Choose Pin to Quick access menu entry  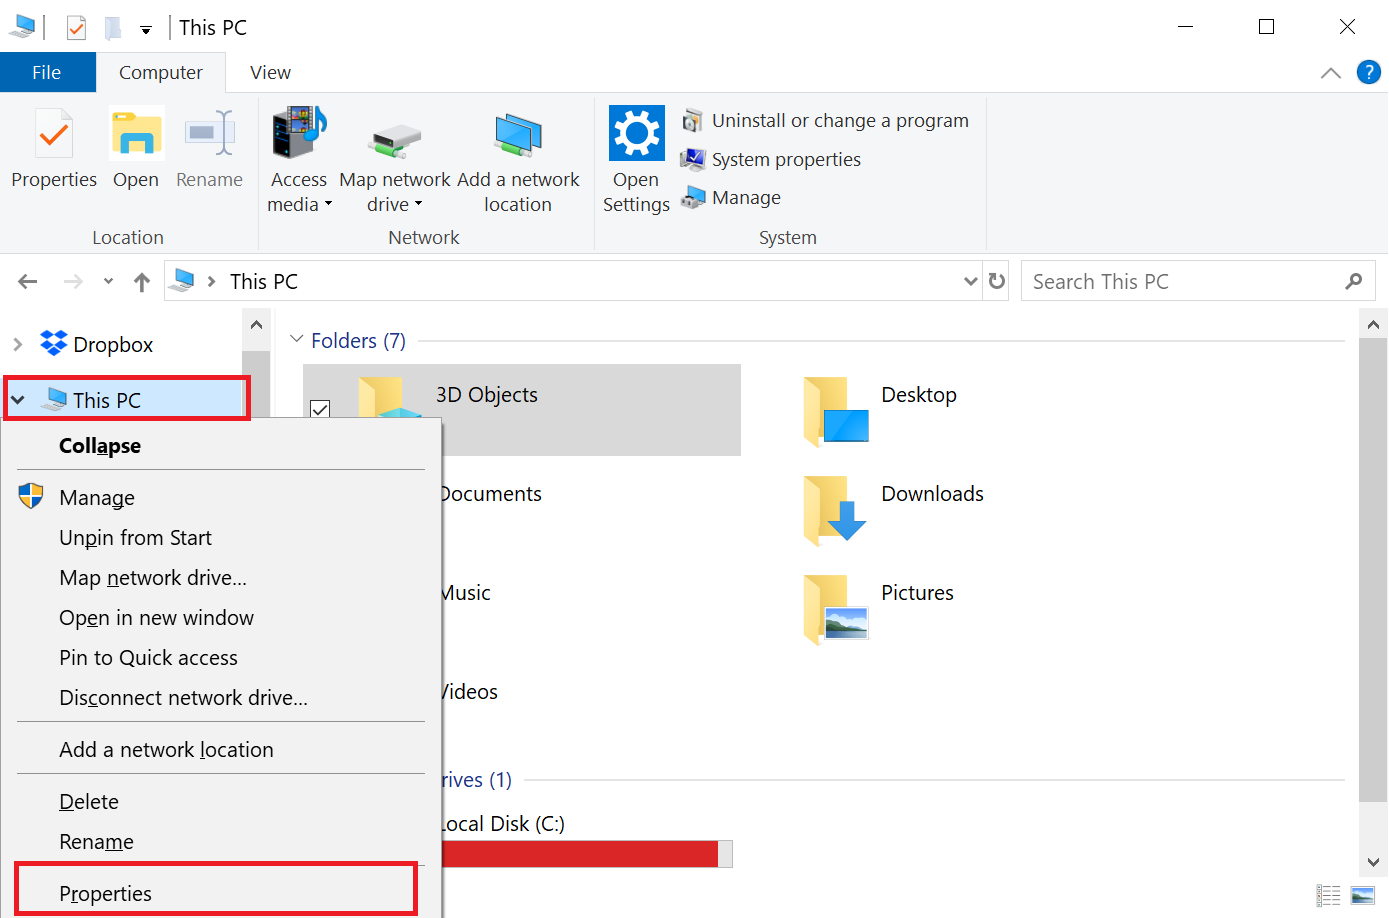pos(148,658)
